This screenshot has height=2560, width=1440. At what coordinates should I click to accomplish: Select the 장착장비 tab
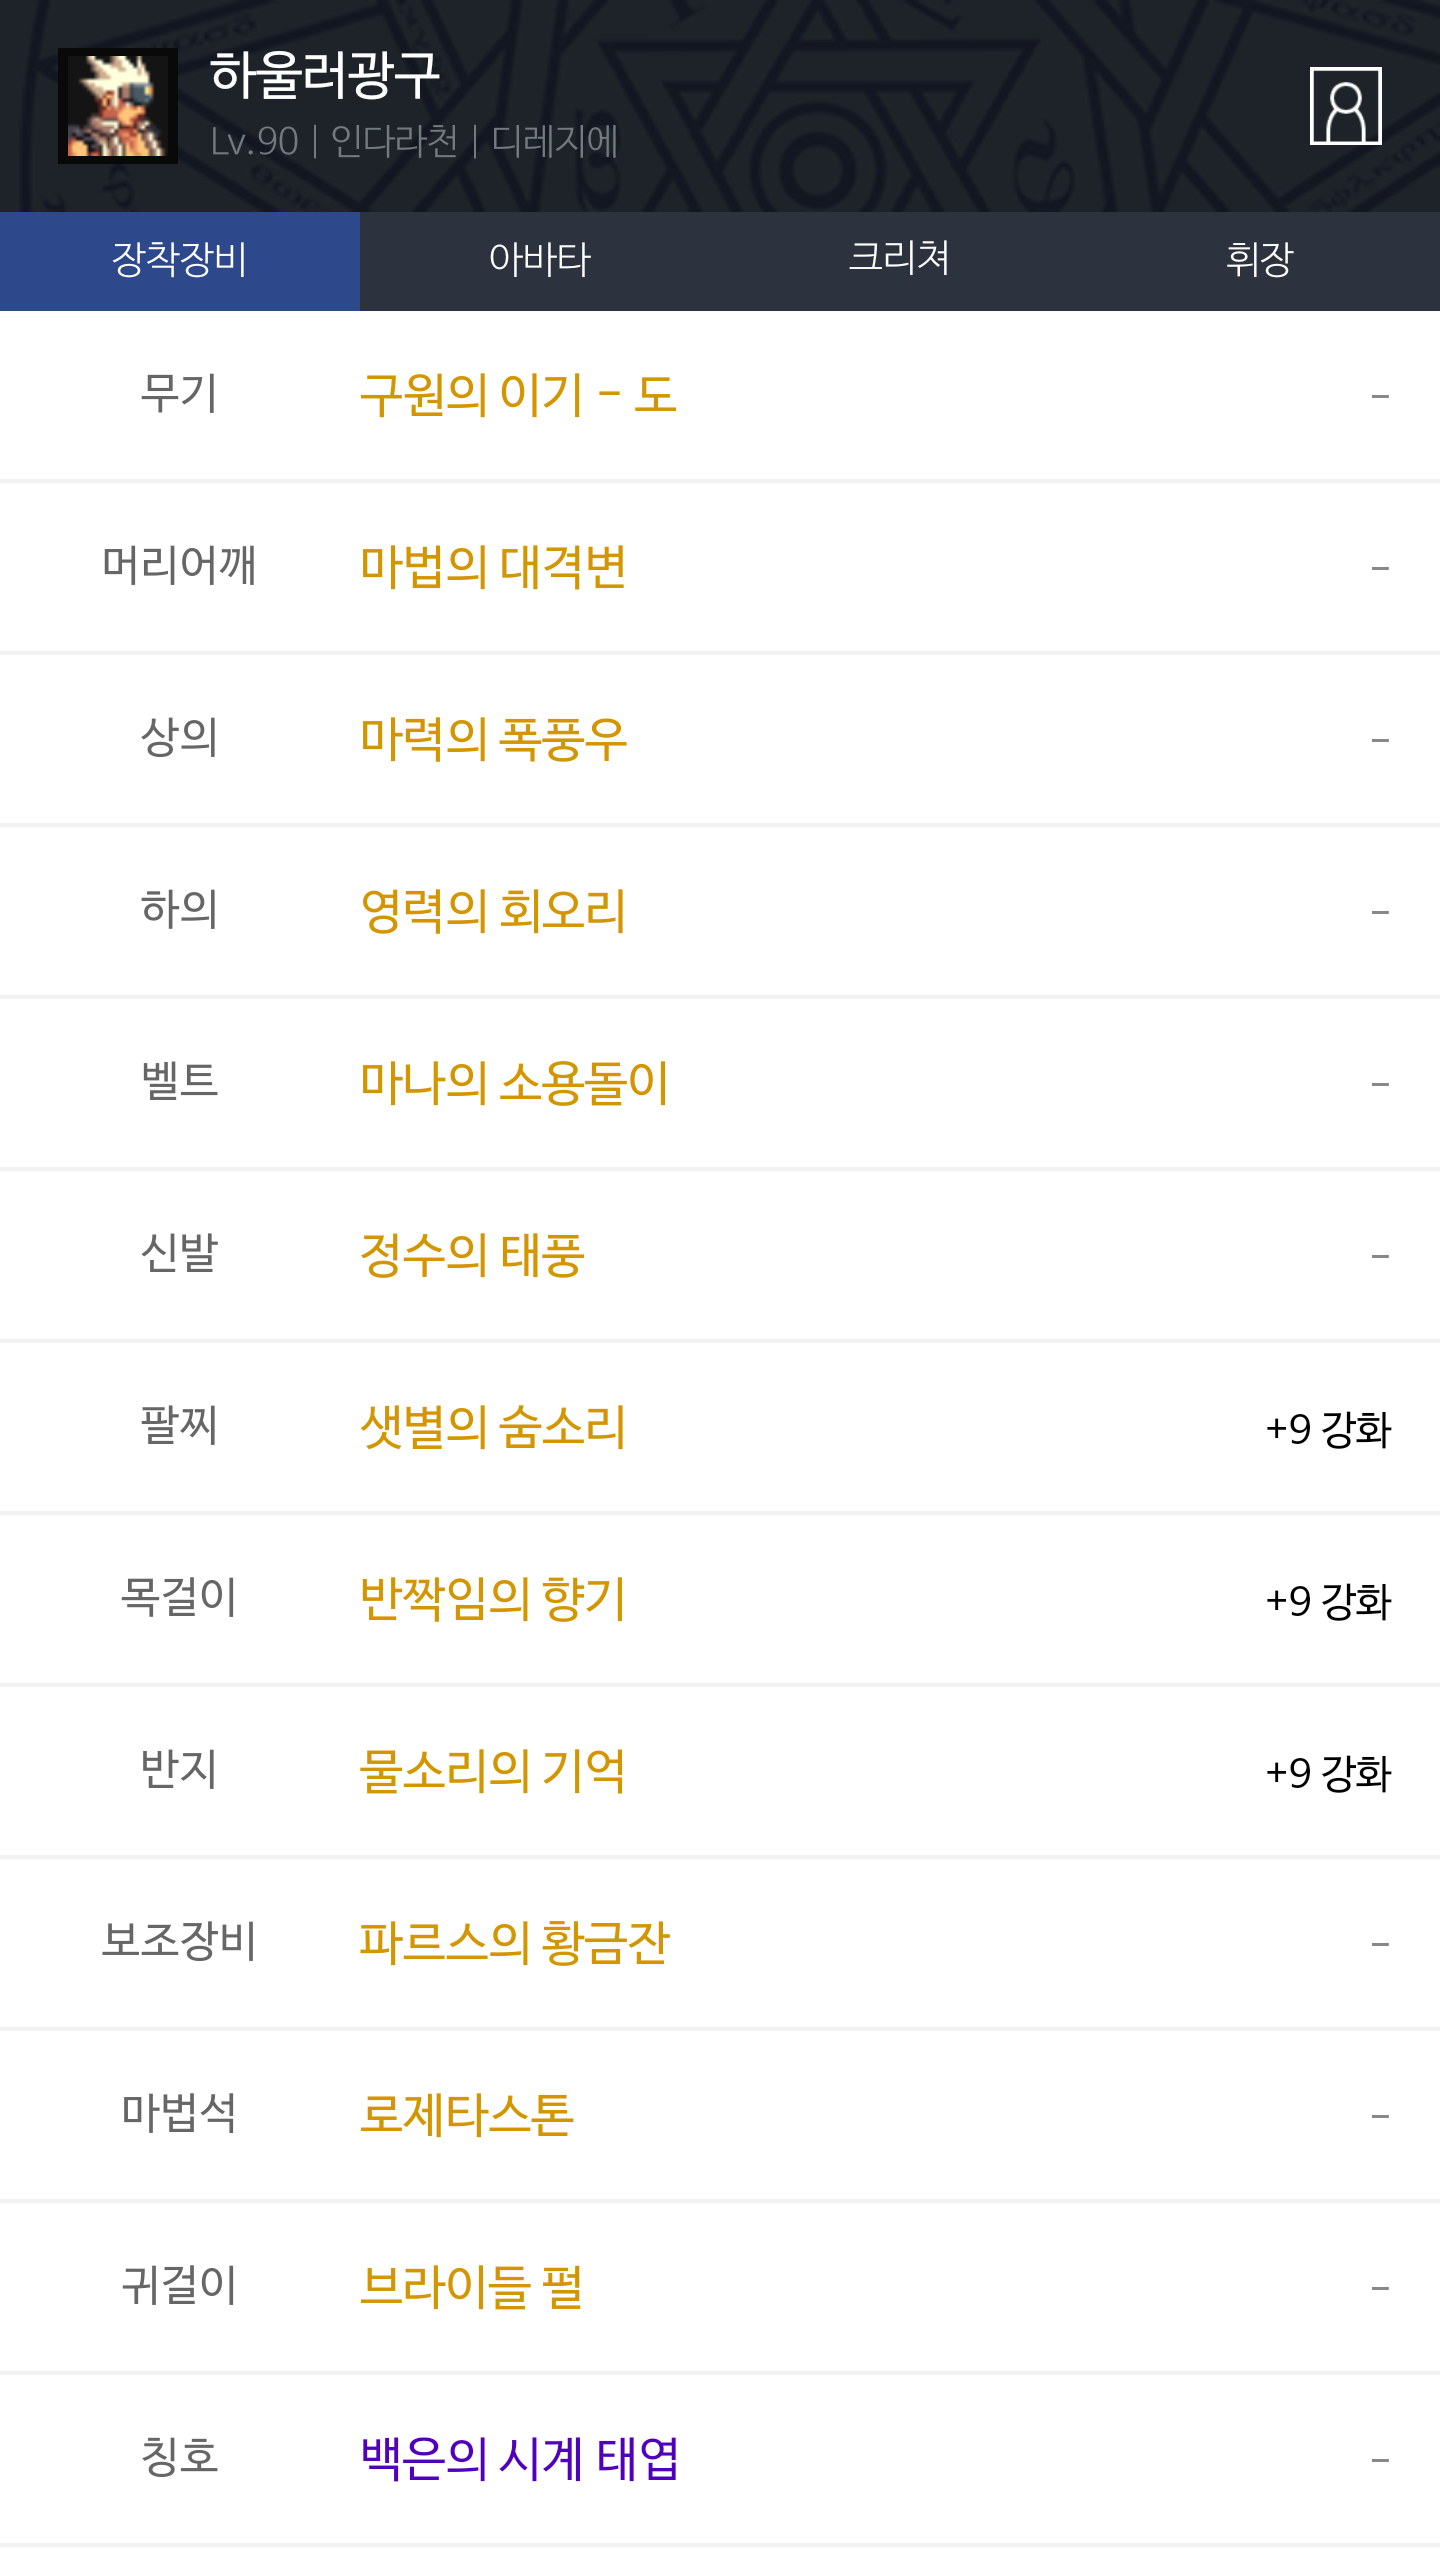pos(180,260)
